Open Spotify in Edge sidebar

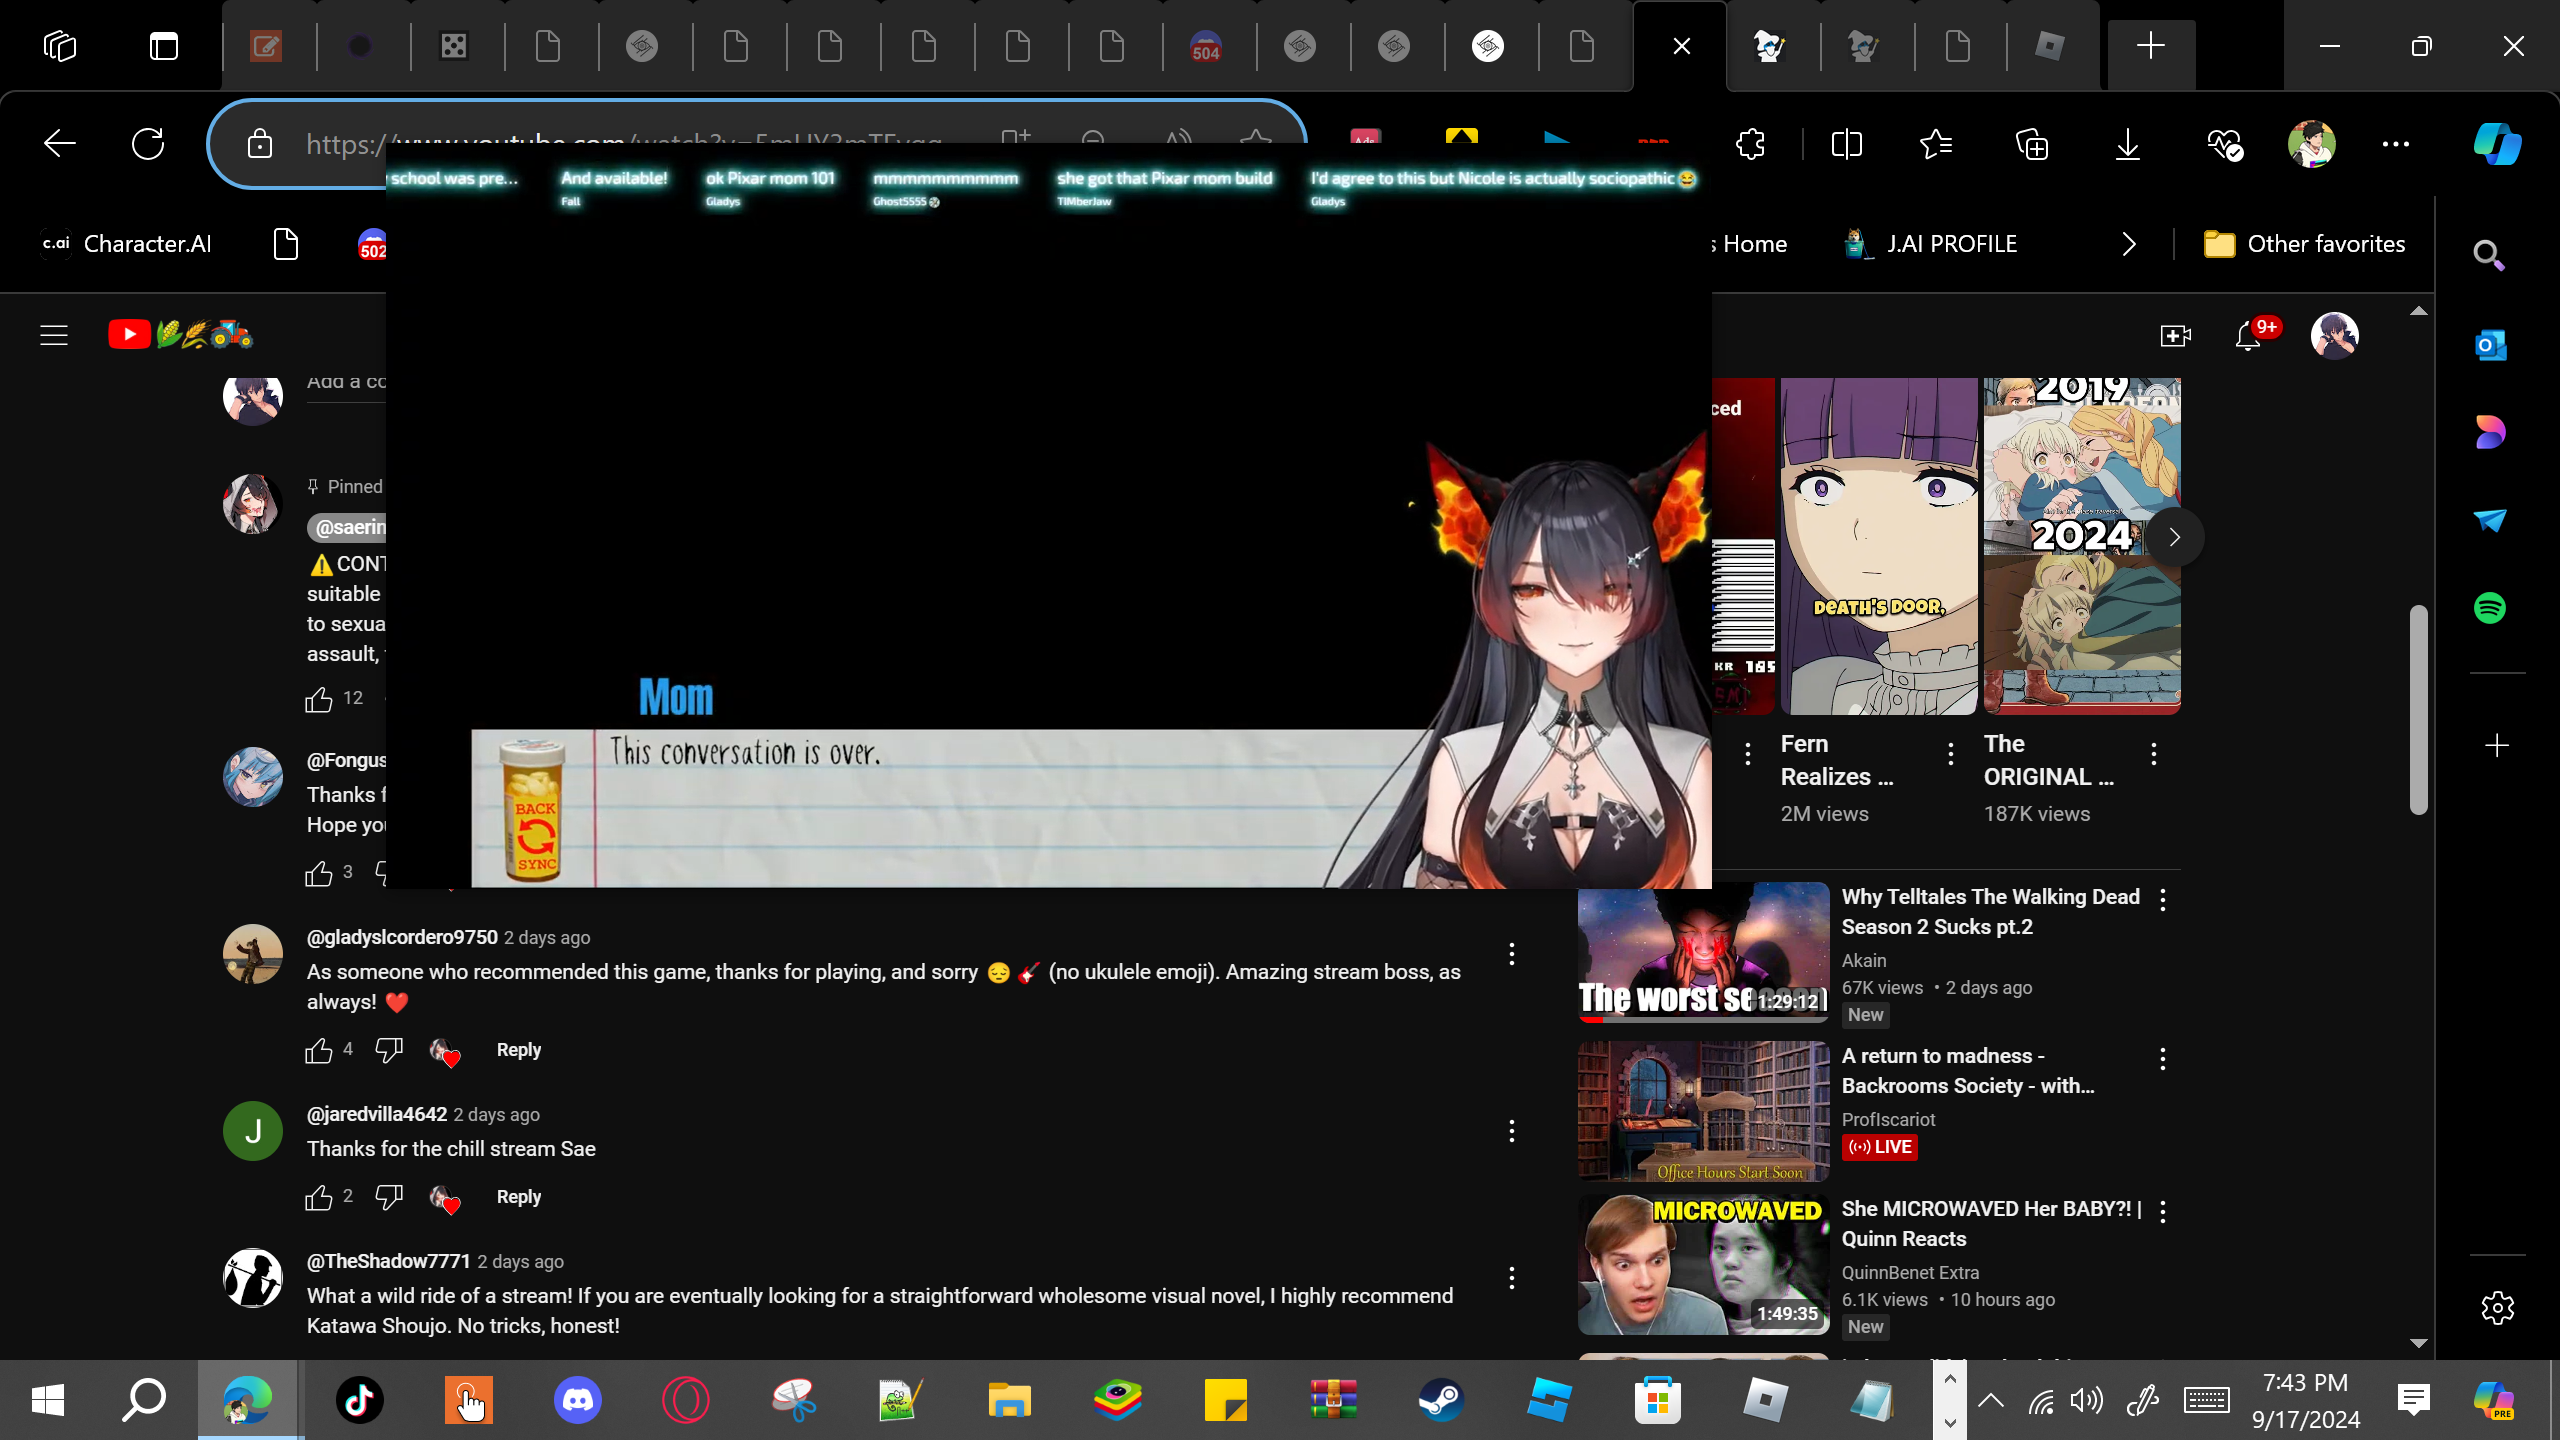click(2490, 608)
